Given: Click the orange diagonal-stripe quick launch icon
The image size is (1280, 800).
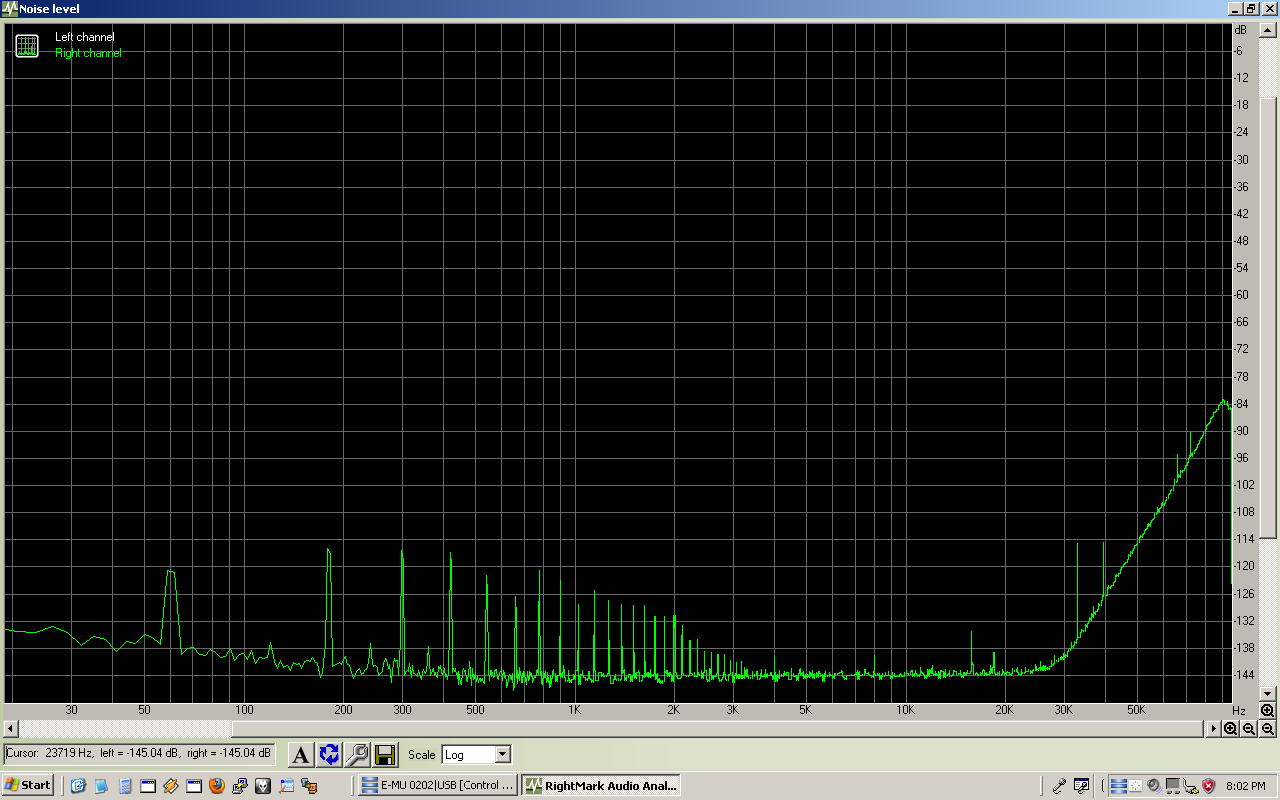Looking at the screenshot, I should pos(170,785).
